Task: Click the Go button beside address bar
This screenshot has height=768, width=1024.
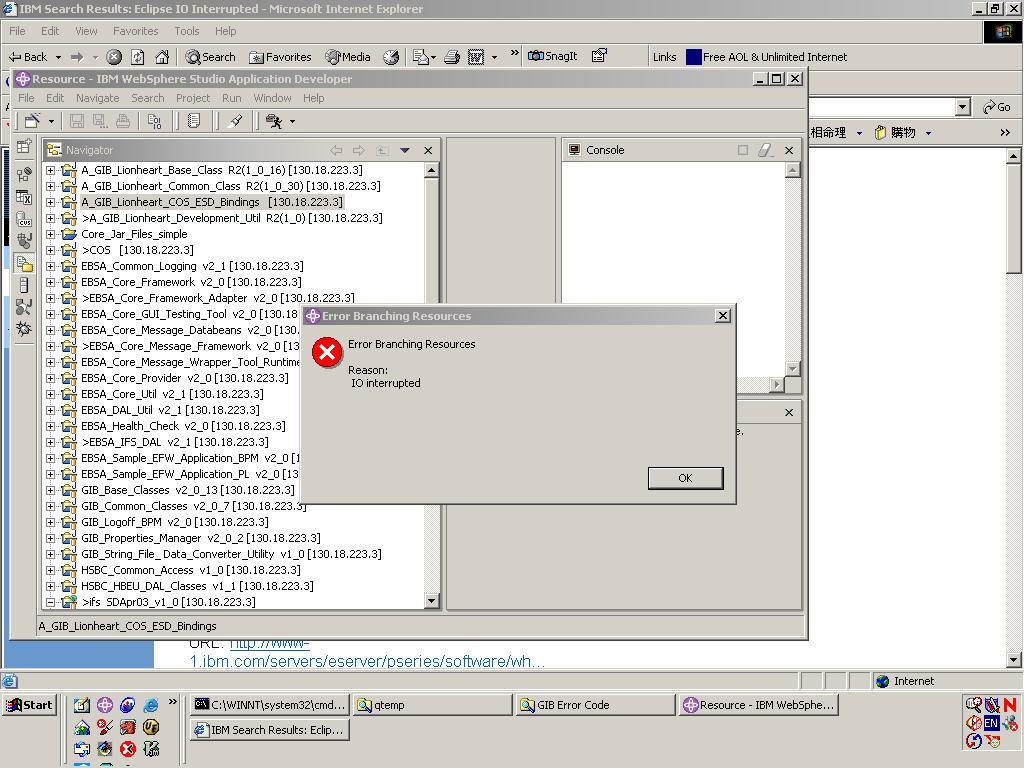Action: click(997, 107)
